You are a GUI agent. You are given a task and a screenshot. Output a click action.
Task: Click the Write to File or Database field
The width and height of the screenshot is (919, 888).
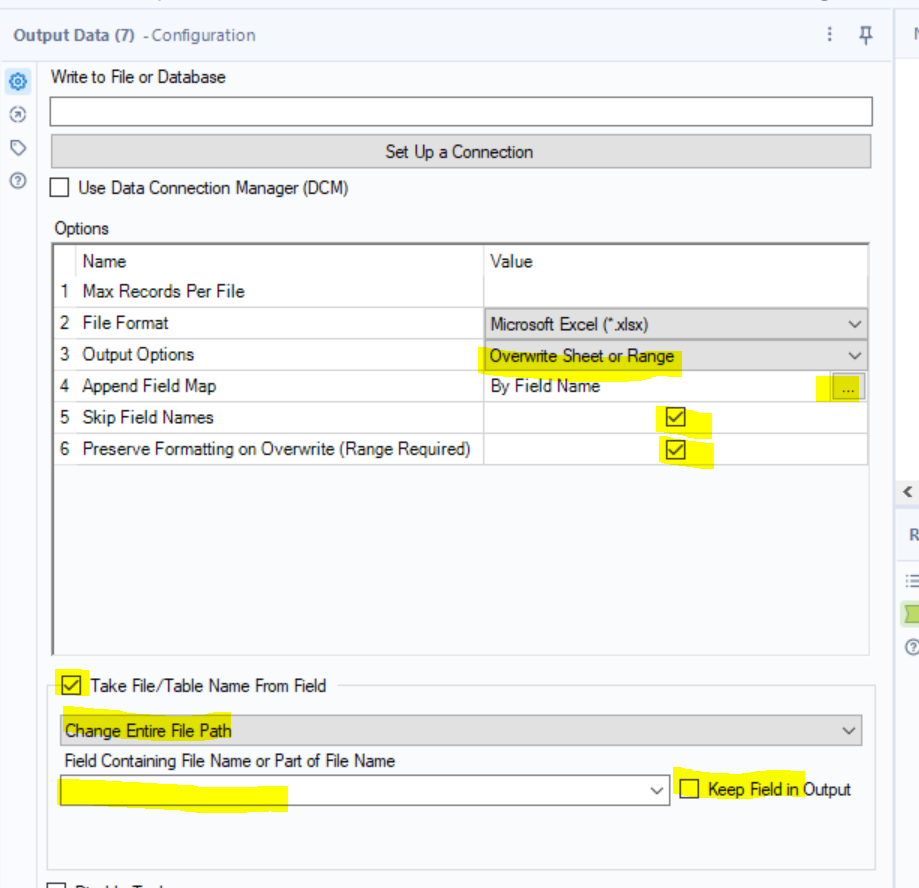(x=460, y=111)
